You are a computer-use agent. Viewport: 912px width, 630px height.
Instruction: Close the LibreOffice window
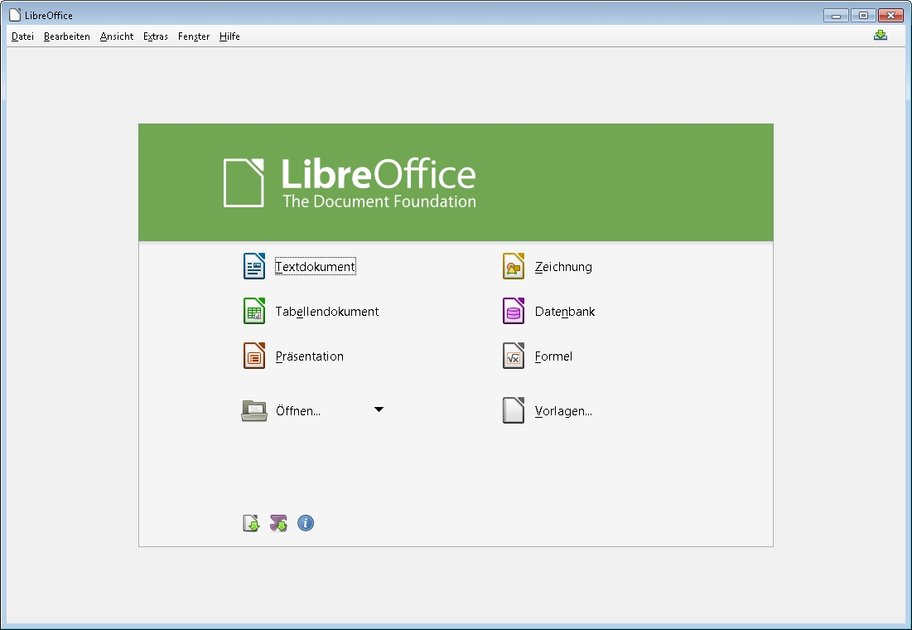coord(890,16)
